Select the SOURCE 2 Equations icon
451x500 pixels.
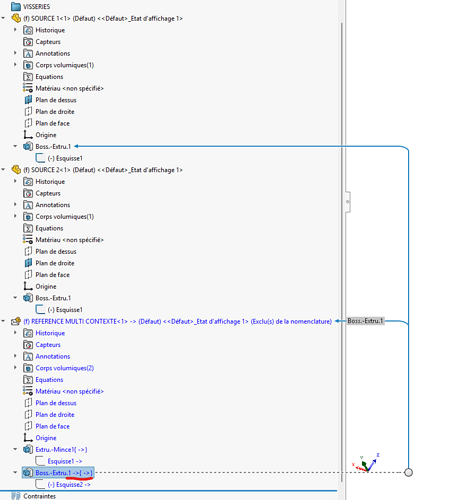[28, 228]
